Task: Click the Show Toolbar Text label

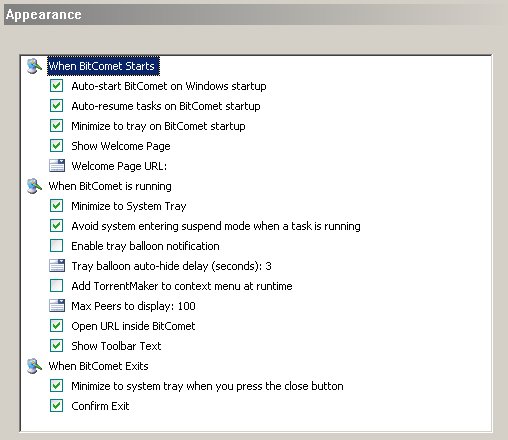Action: click(x=116, y=346)
